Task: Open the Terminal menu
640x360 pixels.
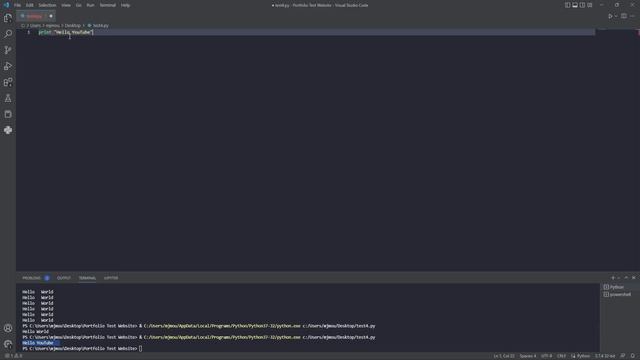Action: 108,5
